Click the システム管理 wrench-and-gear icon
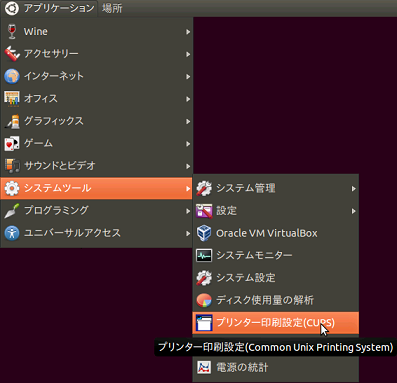Image resolution: width=397 pixels, height=383 pixels. [204, 188]
